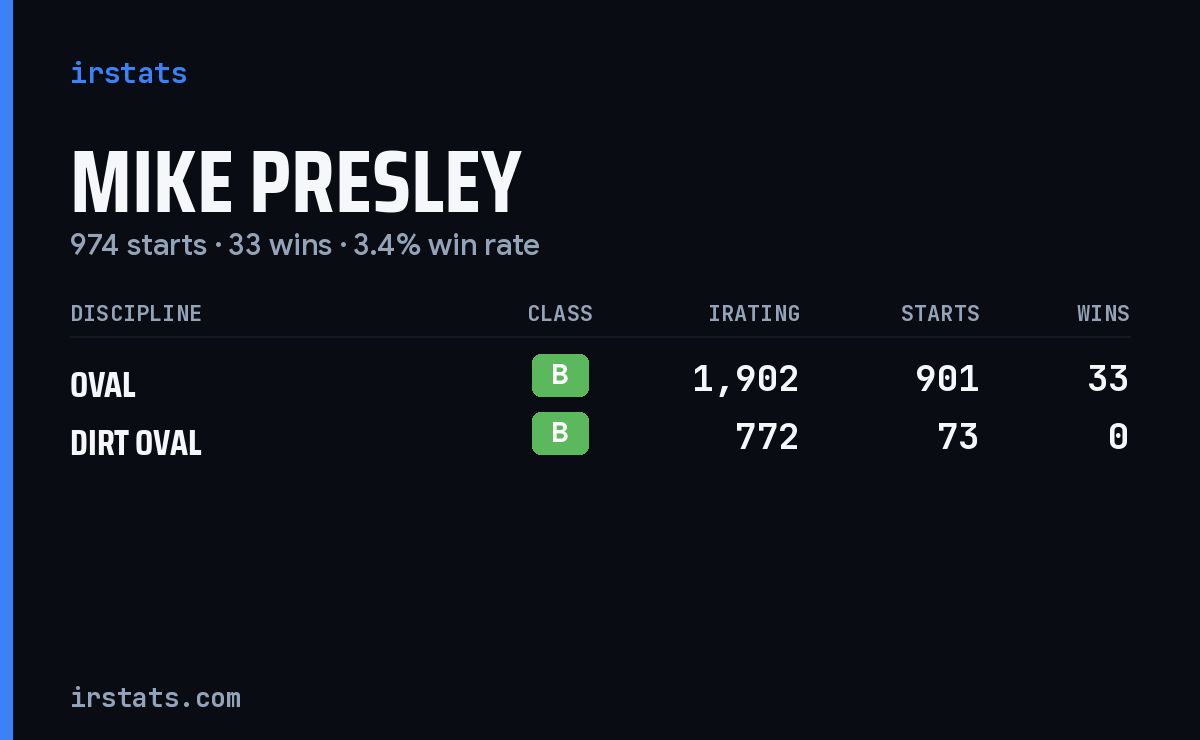Click the Dirt Oval starts value 73
1200x740 pixels.
(958, 437)
